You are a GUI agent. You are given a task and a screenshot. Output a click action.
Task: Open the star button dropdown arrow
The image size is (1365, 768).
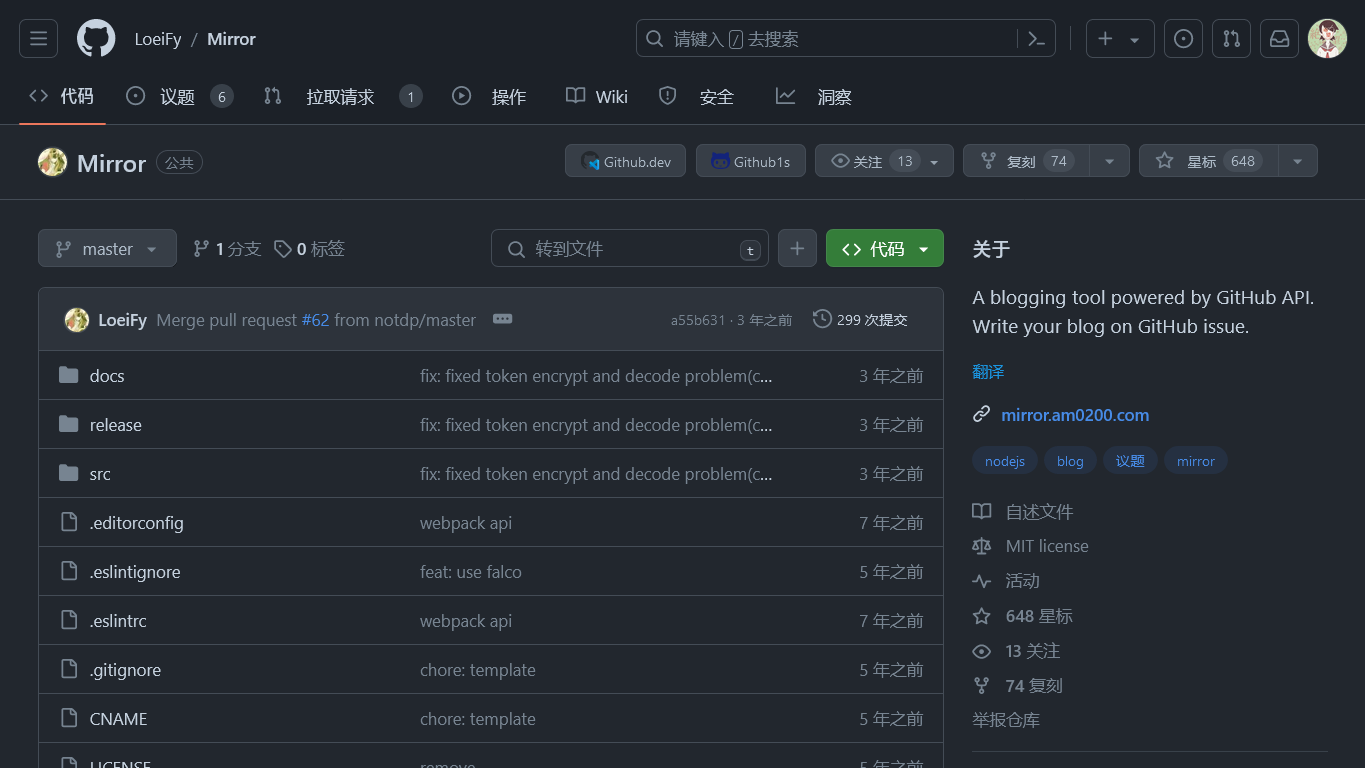pyautogui.click(x=1297, y=160)
